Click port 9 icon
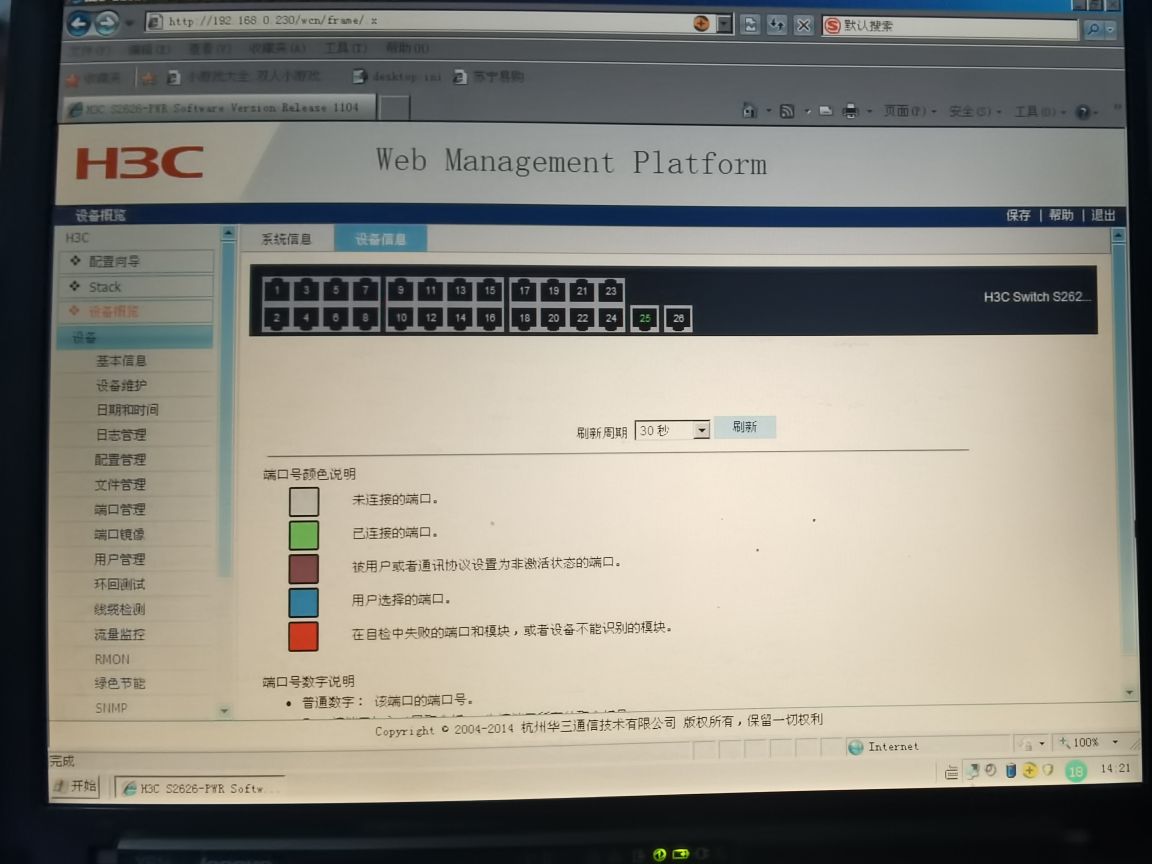This screenshot has height=864, width=1152. [400, 289]
